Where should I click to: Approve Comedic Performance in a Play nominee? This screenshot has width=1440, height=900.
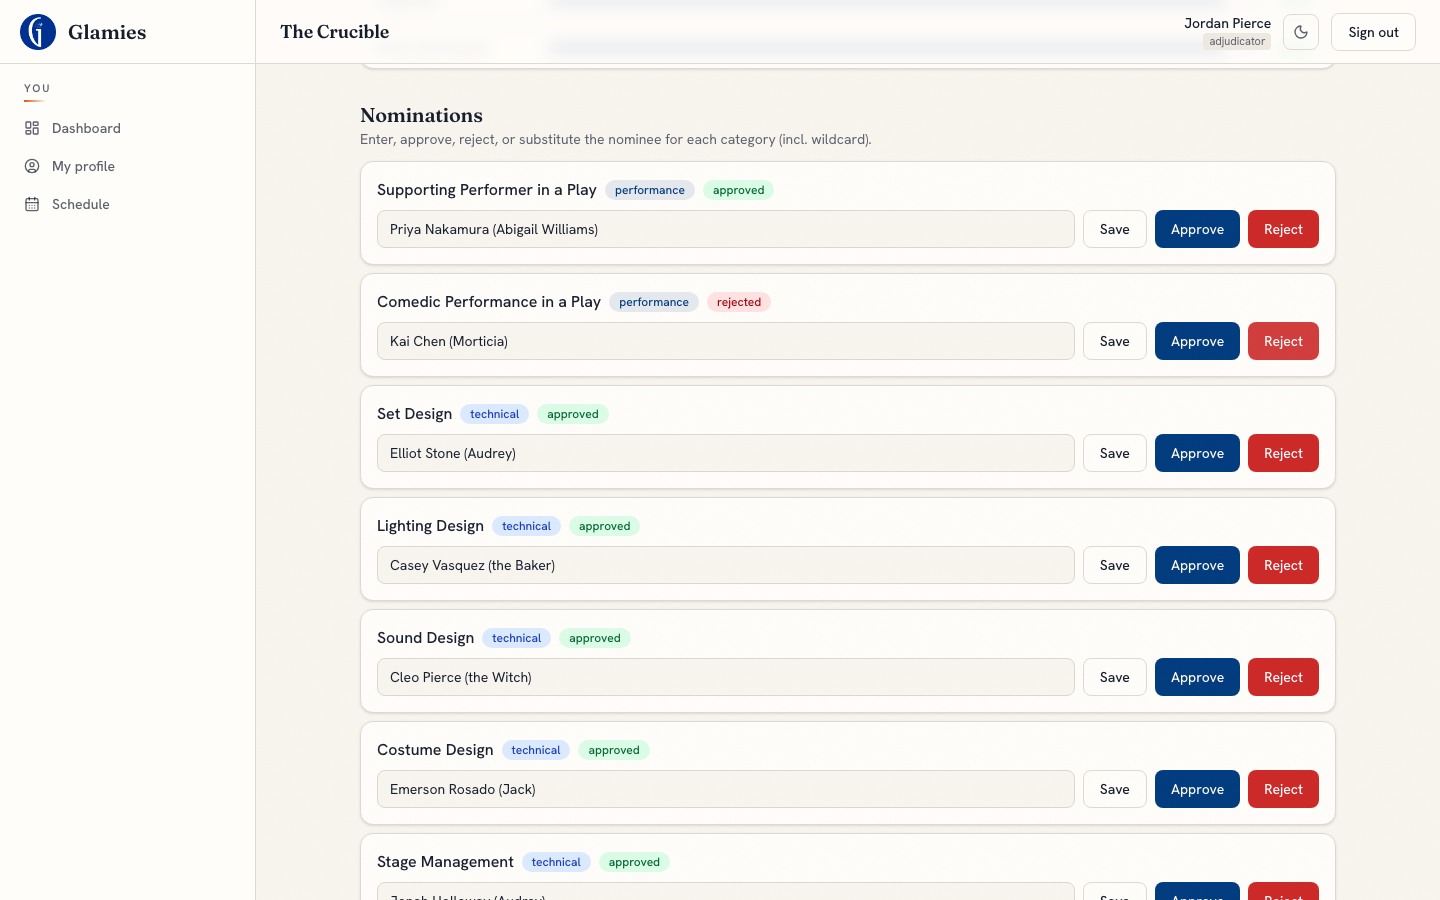[1197, 341]
